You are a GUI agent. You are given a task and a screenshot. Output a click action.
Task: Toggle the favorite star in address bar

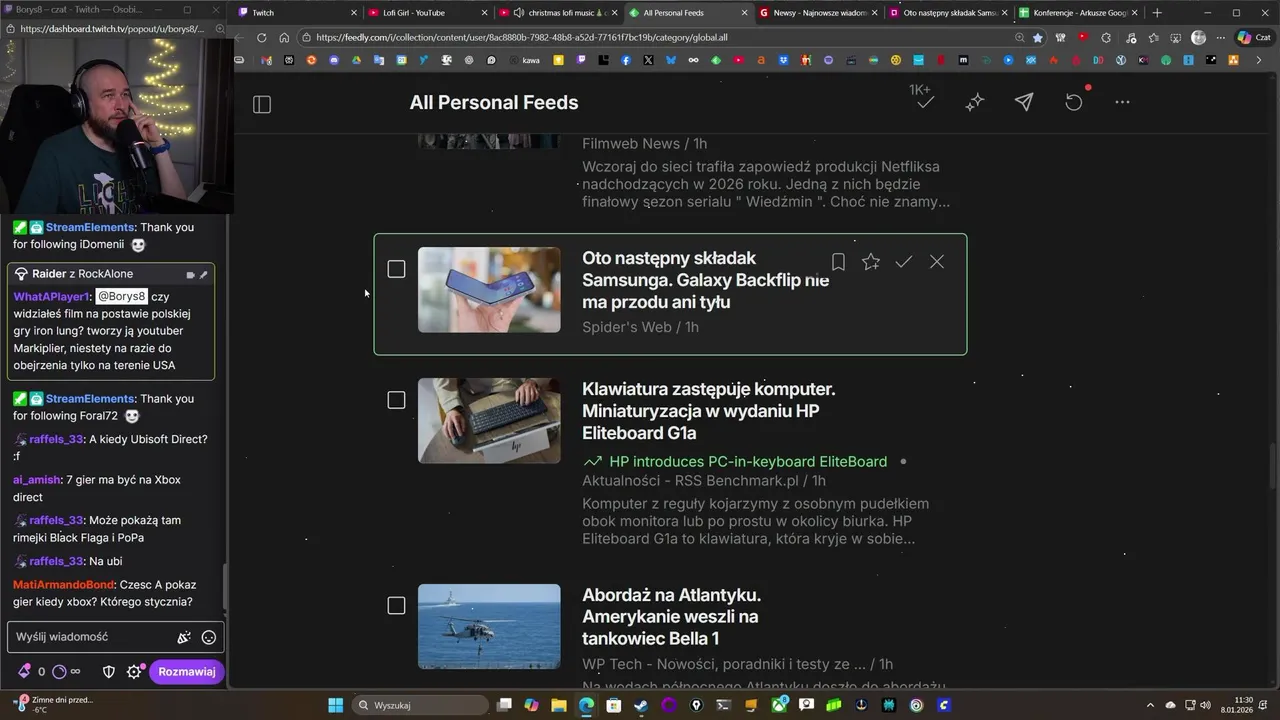coord(1038,38)
